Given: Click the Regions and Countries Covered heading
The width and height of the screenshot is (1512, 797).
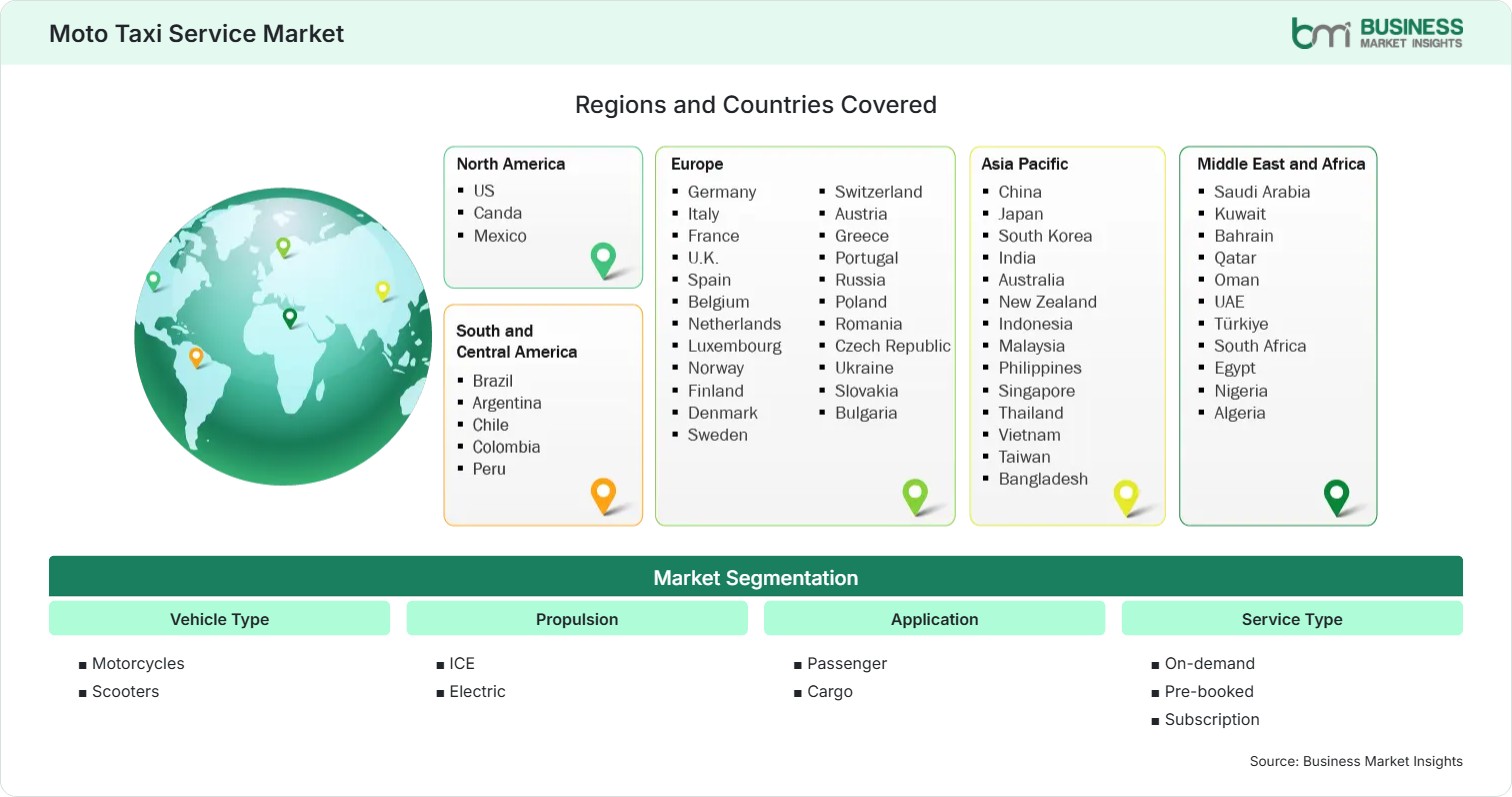Looking at the screenshot, I should pos(756,104).
